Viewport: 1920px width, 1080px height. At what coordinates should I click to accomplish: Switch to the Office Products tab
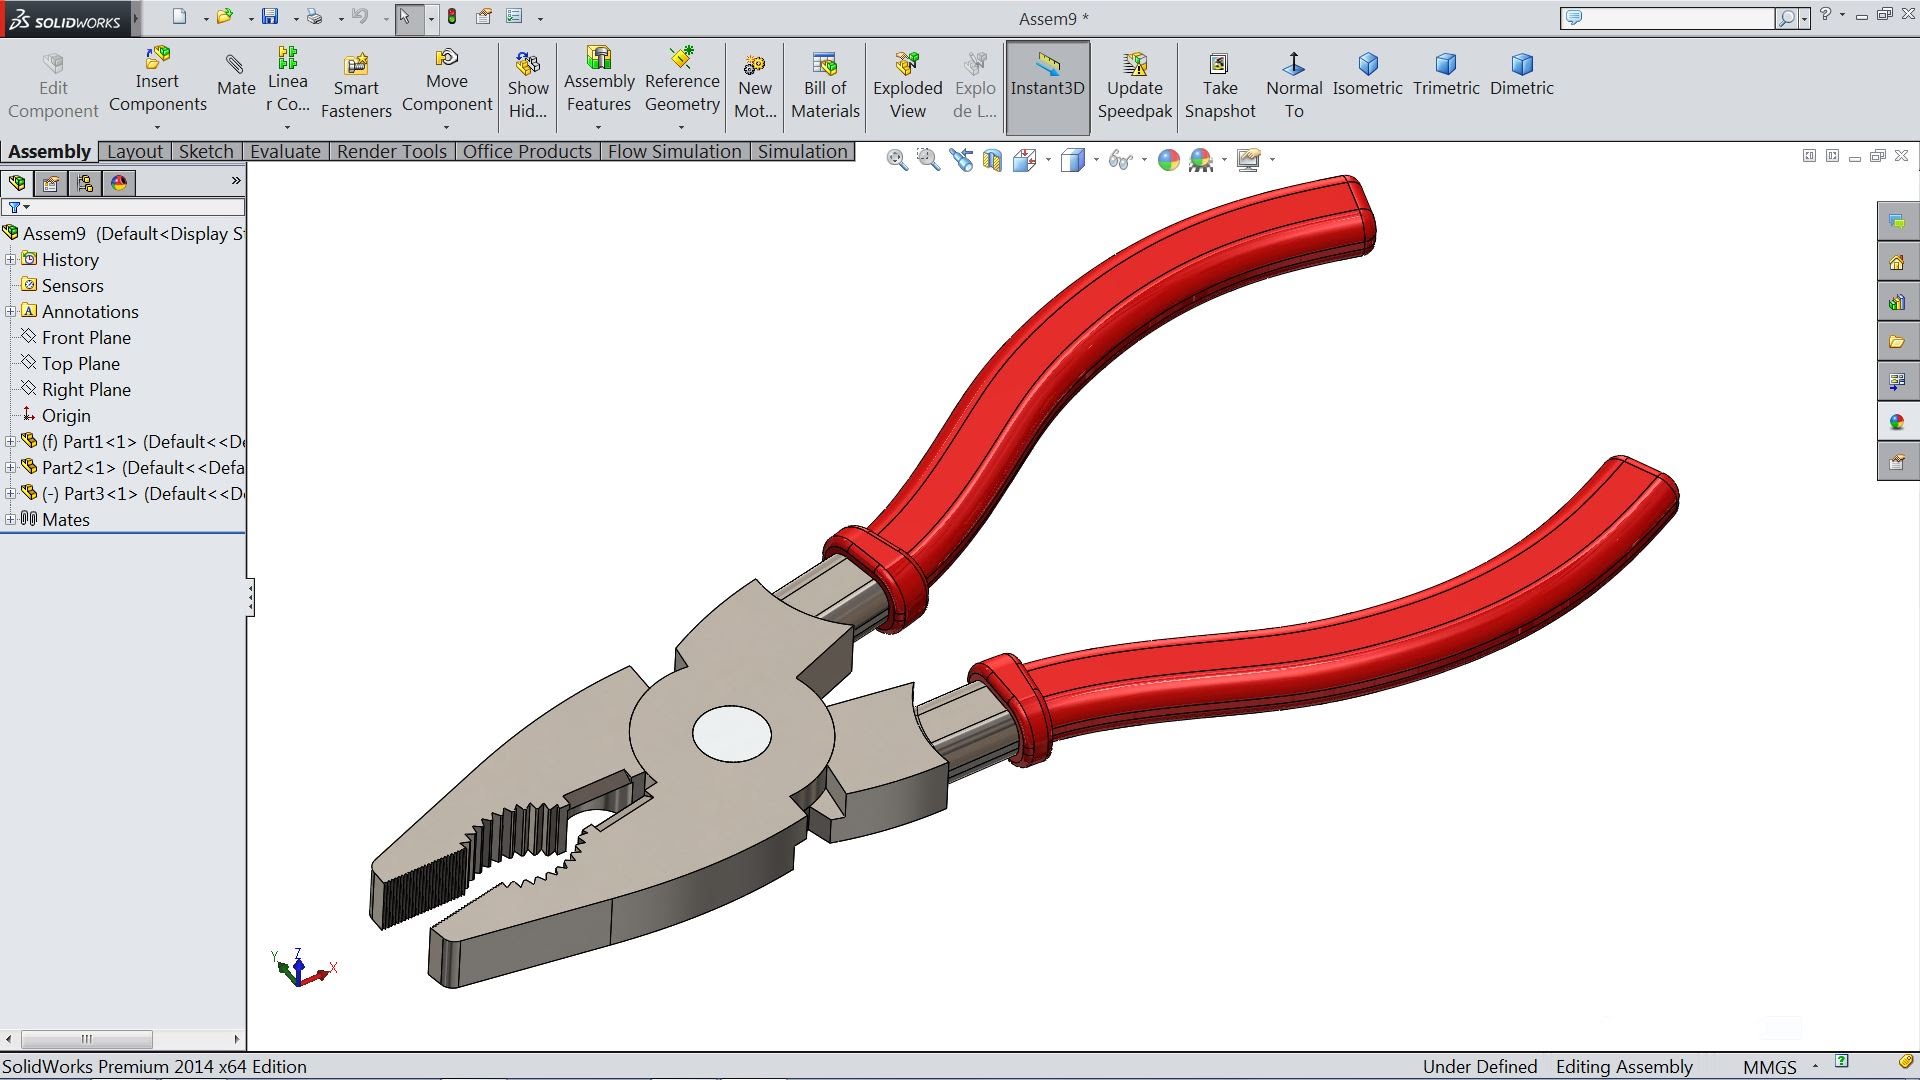pos(527,152)
